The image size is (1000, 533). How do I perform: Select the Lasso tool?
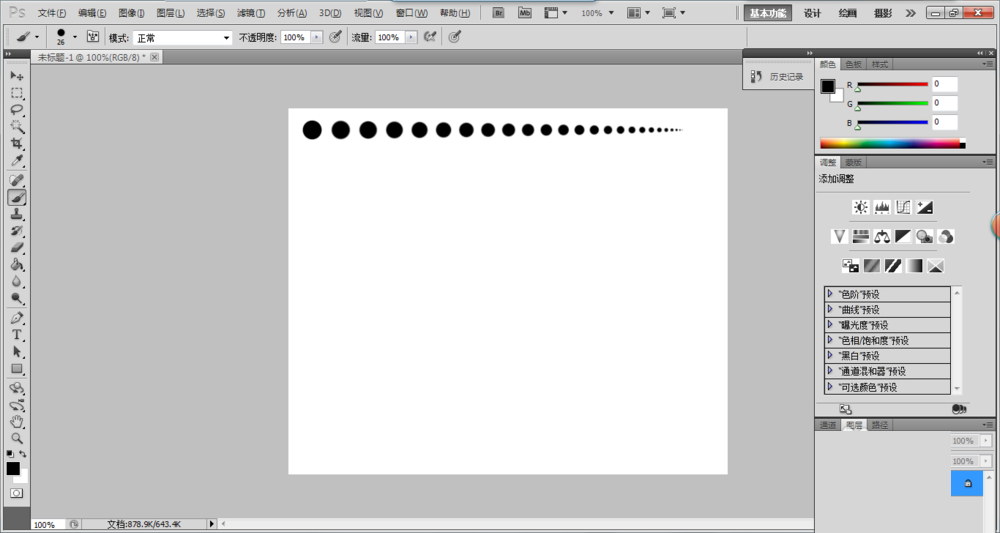pos(17,110)
